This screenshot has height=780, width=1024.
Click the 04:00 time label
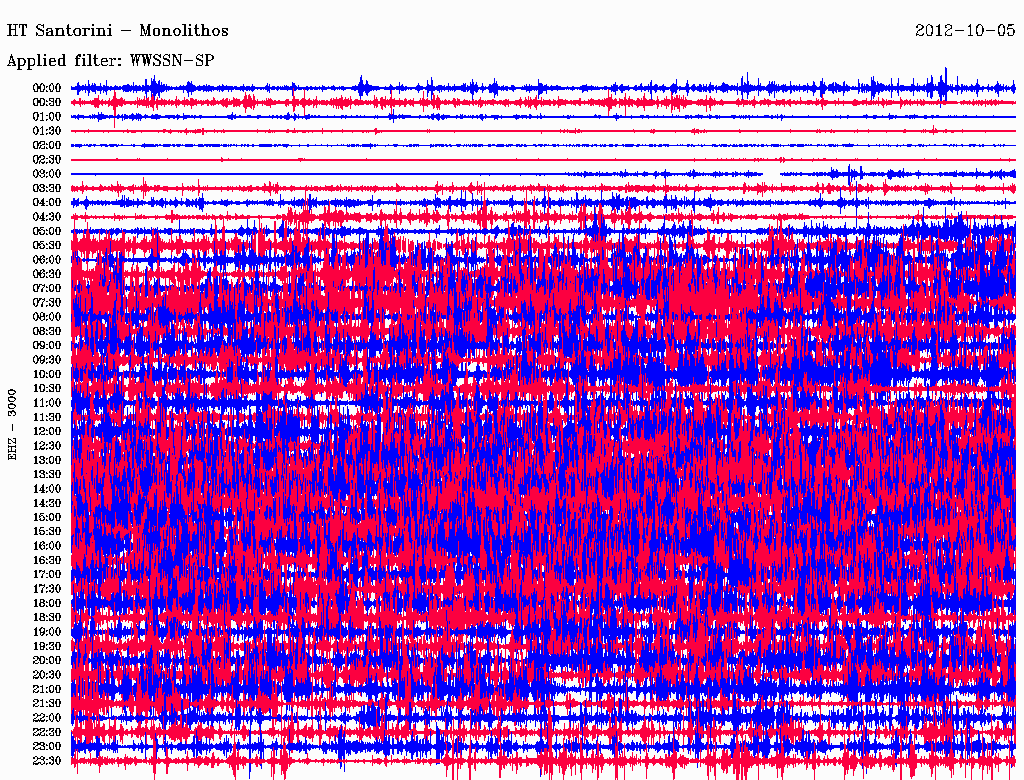tap(47, 203)
